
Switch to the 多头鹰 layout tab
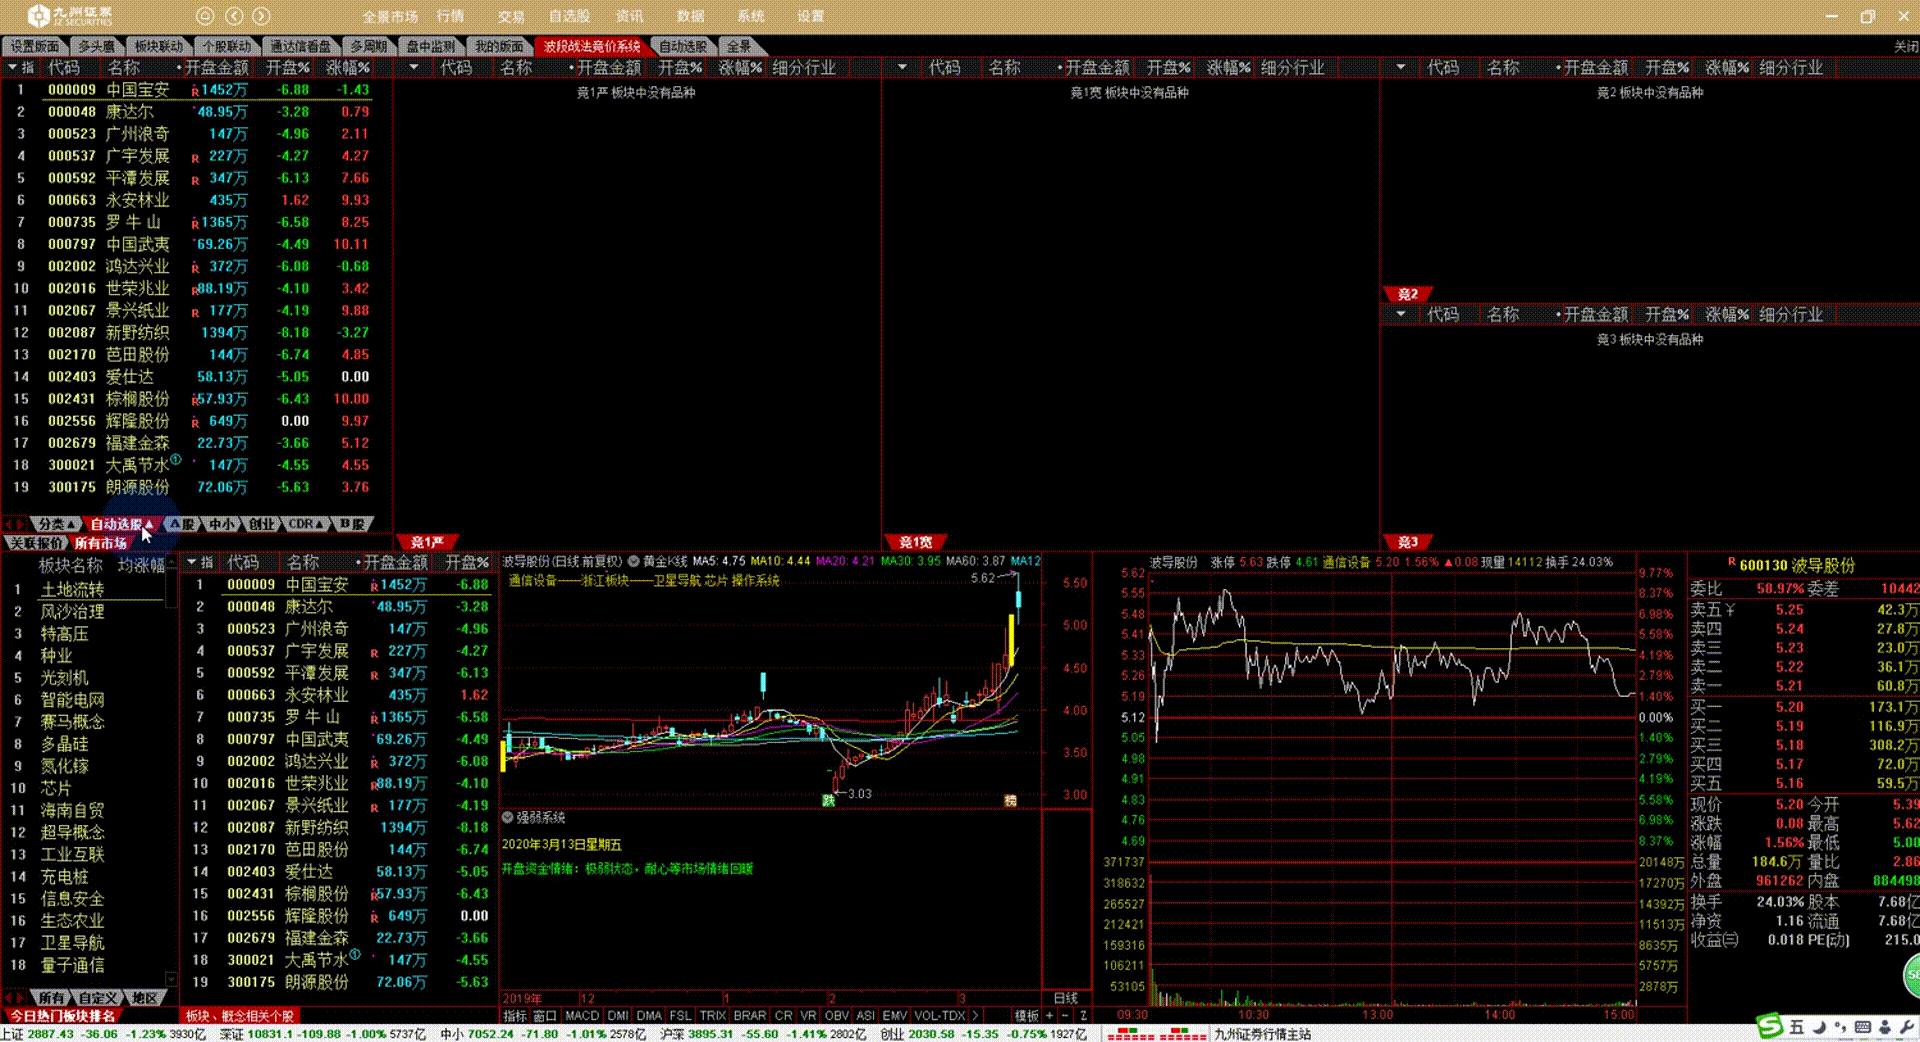click(x=96, y=46)
